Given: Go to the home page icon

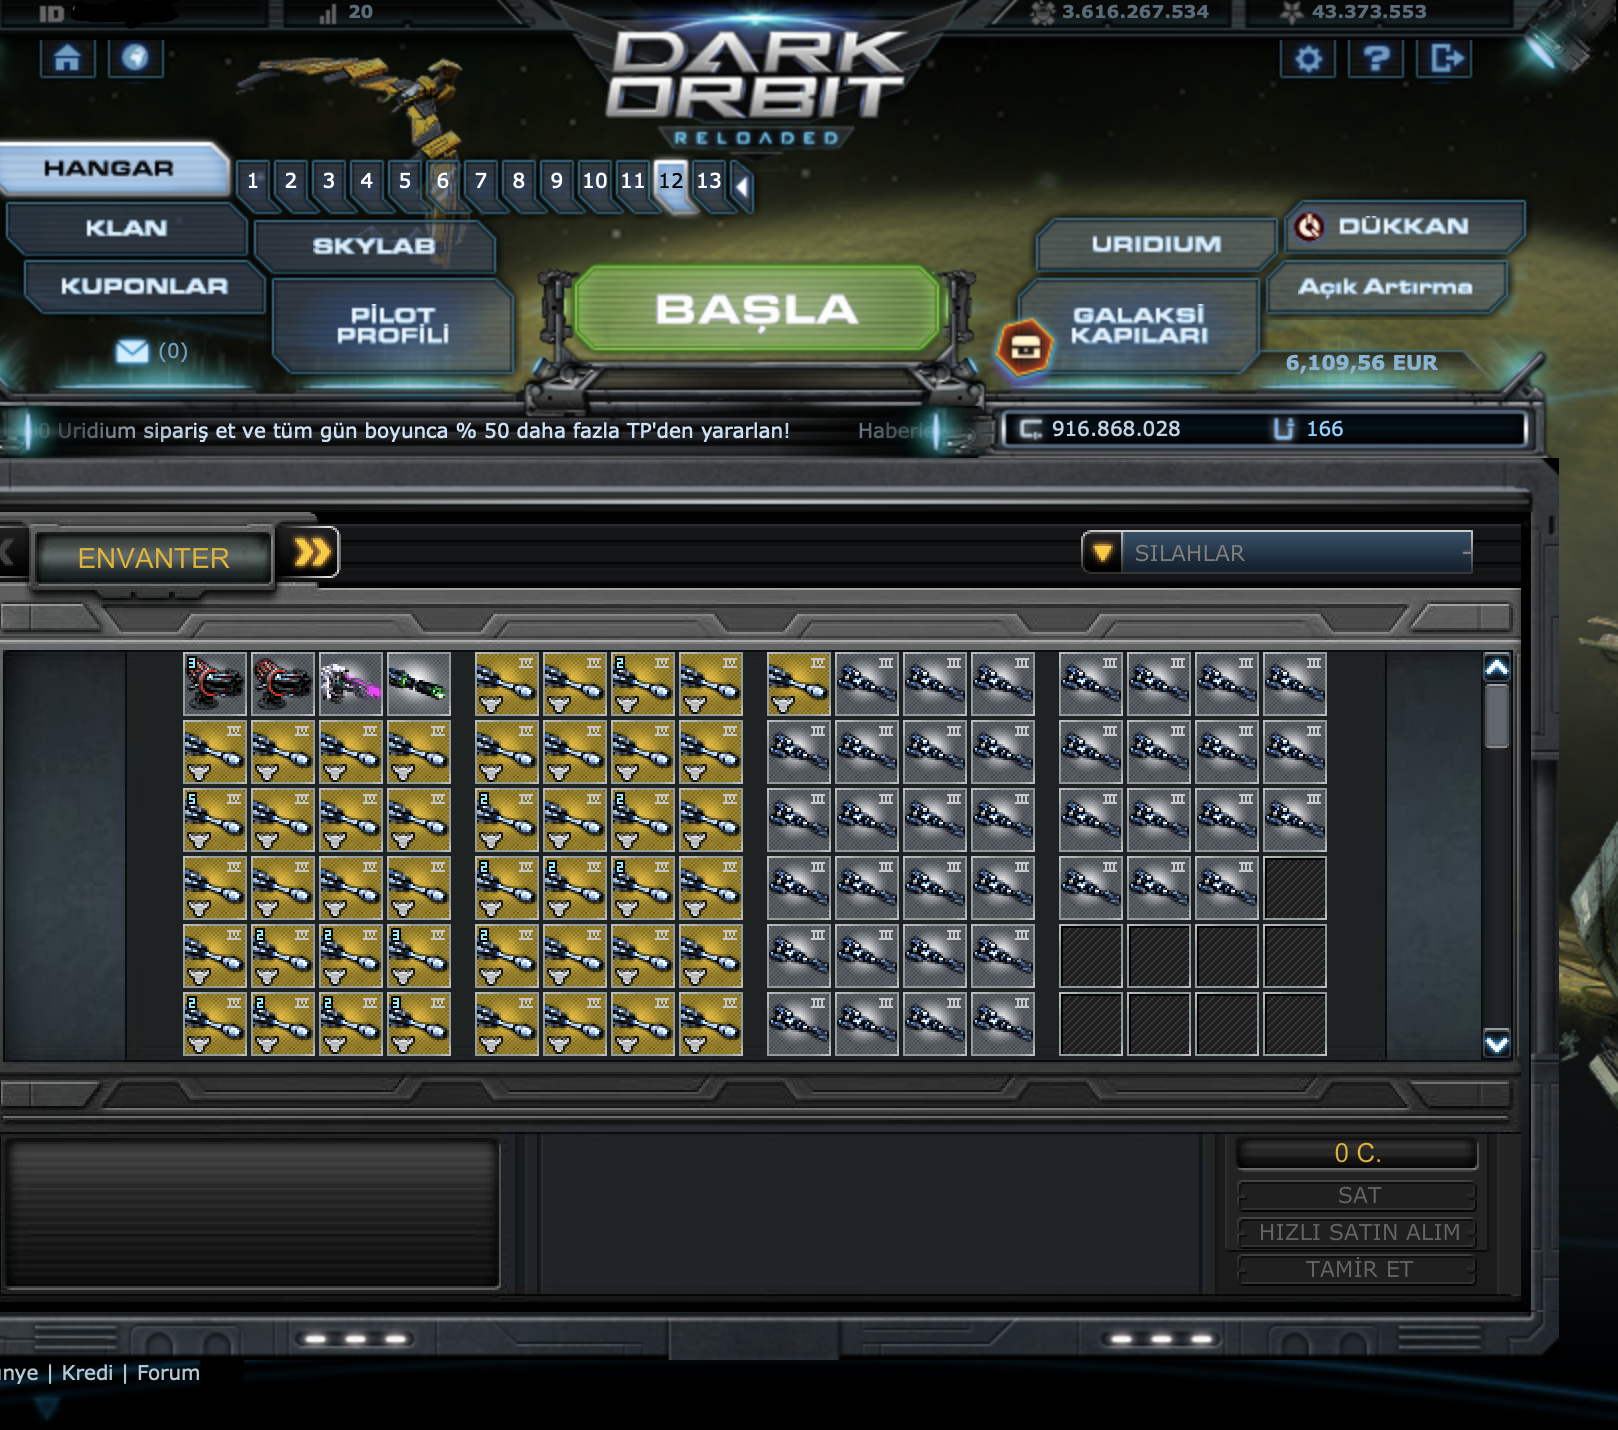Looking at the screenshot, I should tap(67, 58).
